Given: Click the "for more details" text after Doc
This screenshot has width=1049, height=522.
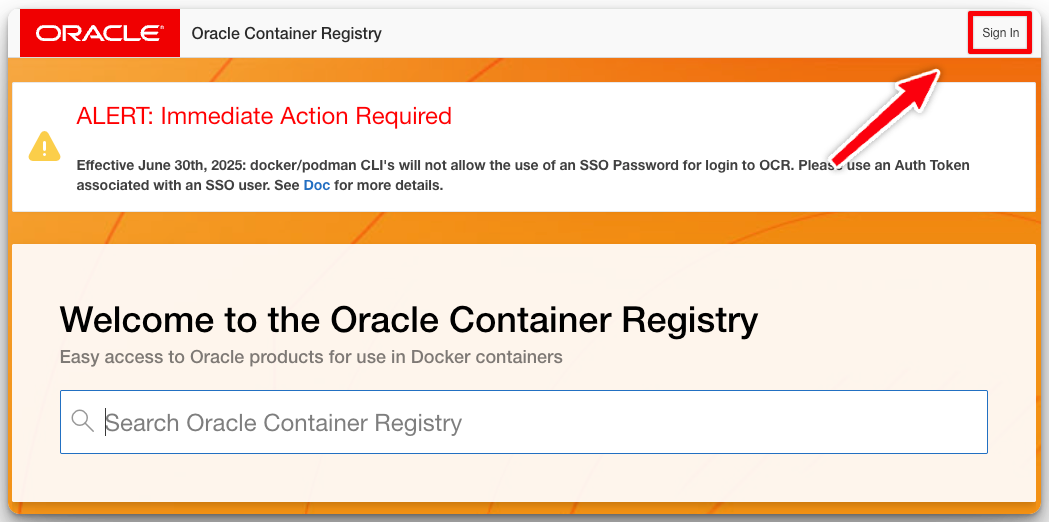Looking at the screenshot, I should point(388,185).
